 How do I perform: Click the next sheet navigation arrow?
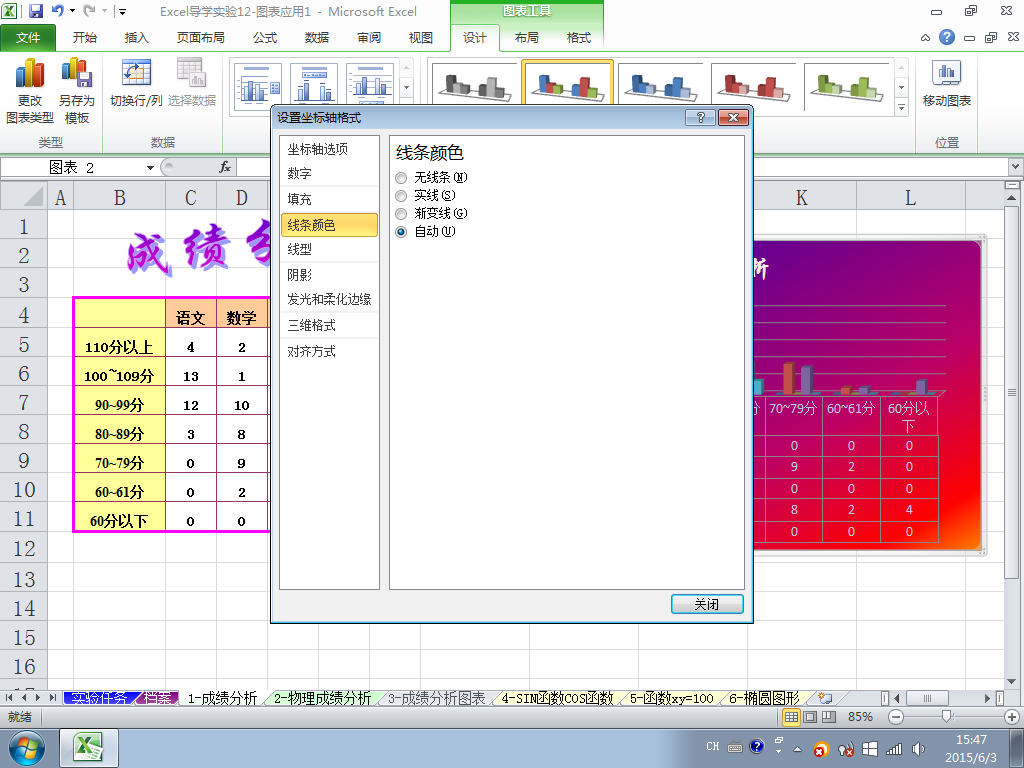pyautogui.click(x=37, y=698)
